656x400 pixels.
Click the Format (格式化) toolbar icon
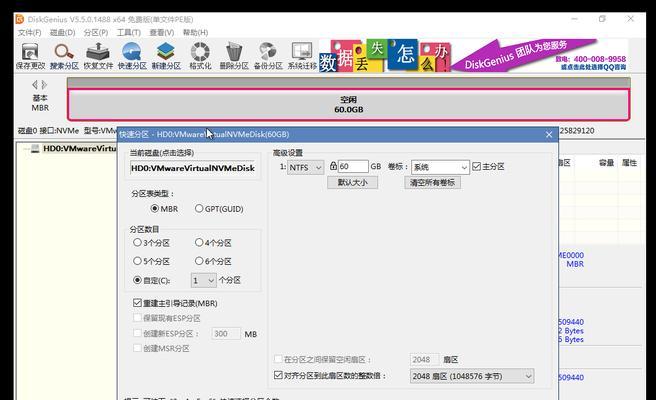coord(200,56)
